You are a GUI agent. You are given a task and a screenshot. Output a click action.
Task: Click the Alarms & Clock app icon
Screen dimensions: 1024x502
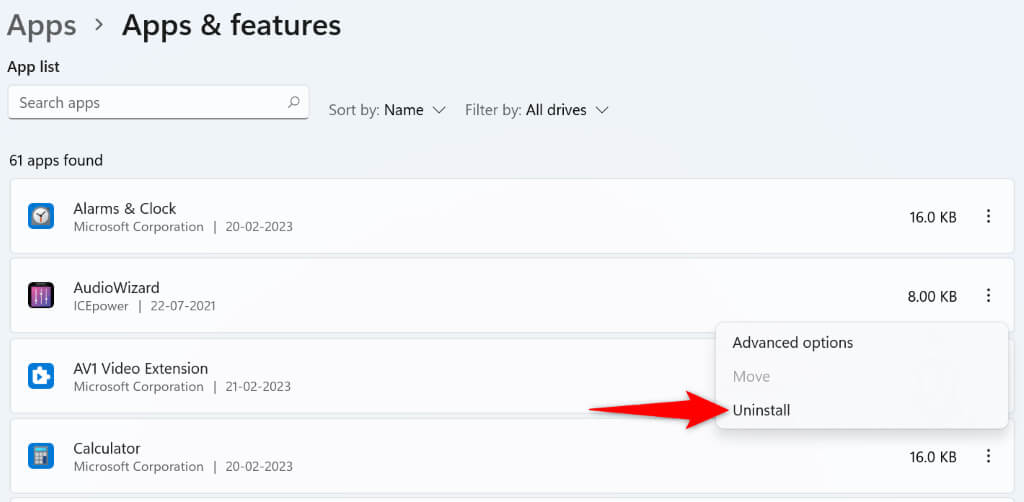(x=41, y=216)
